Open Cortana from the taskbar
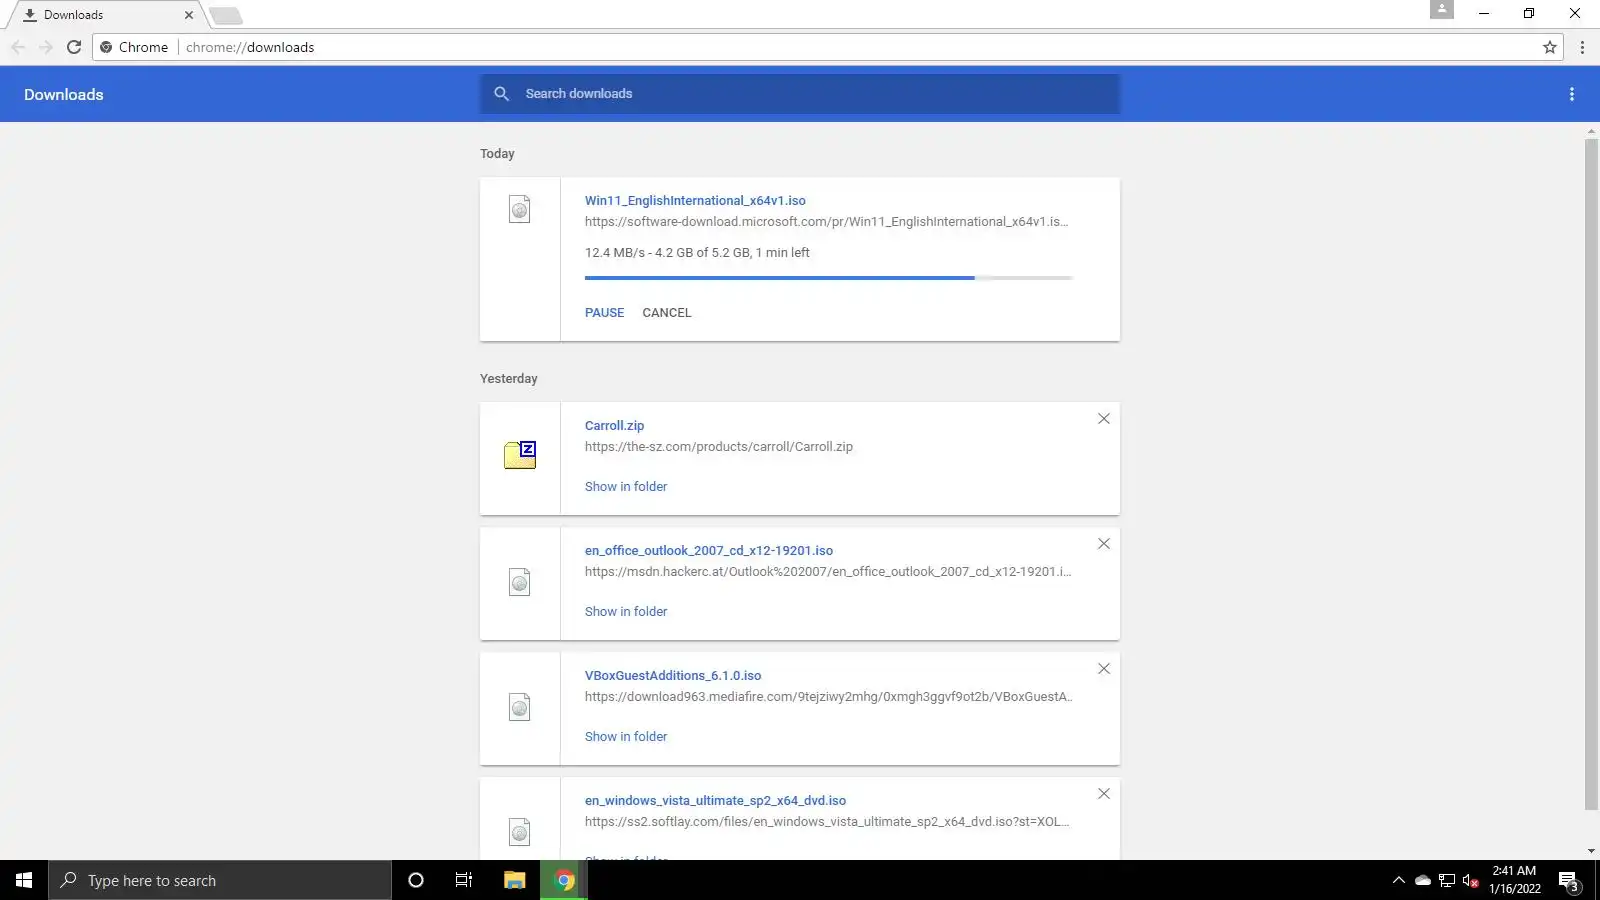 coord(416,880)
